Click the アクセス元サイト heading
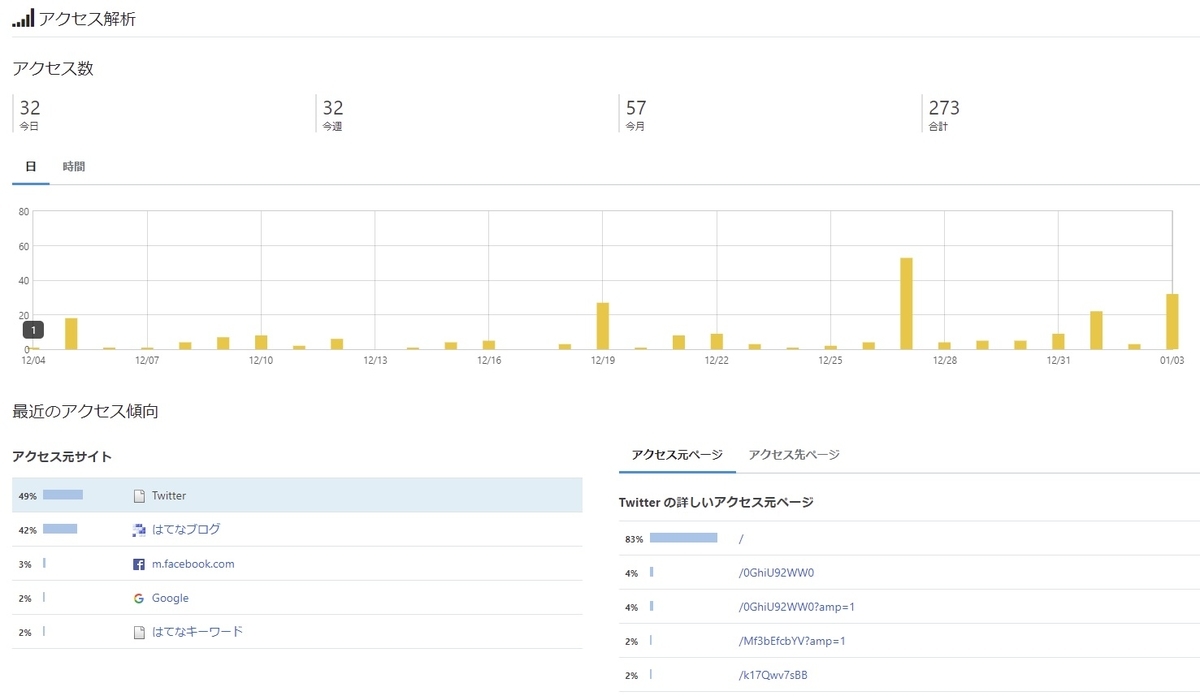1200x696 pixels. point(62,457)
